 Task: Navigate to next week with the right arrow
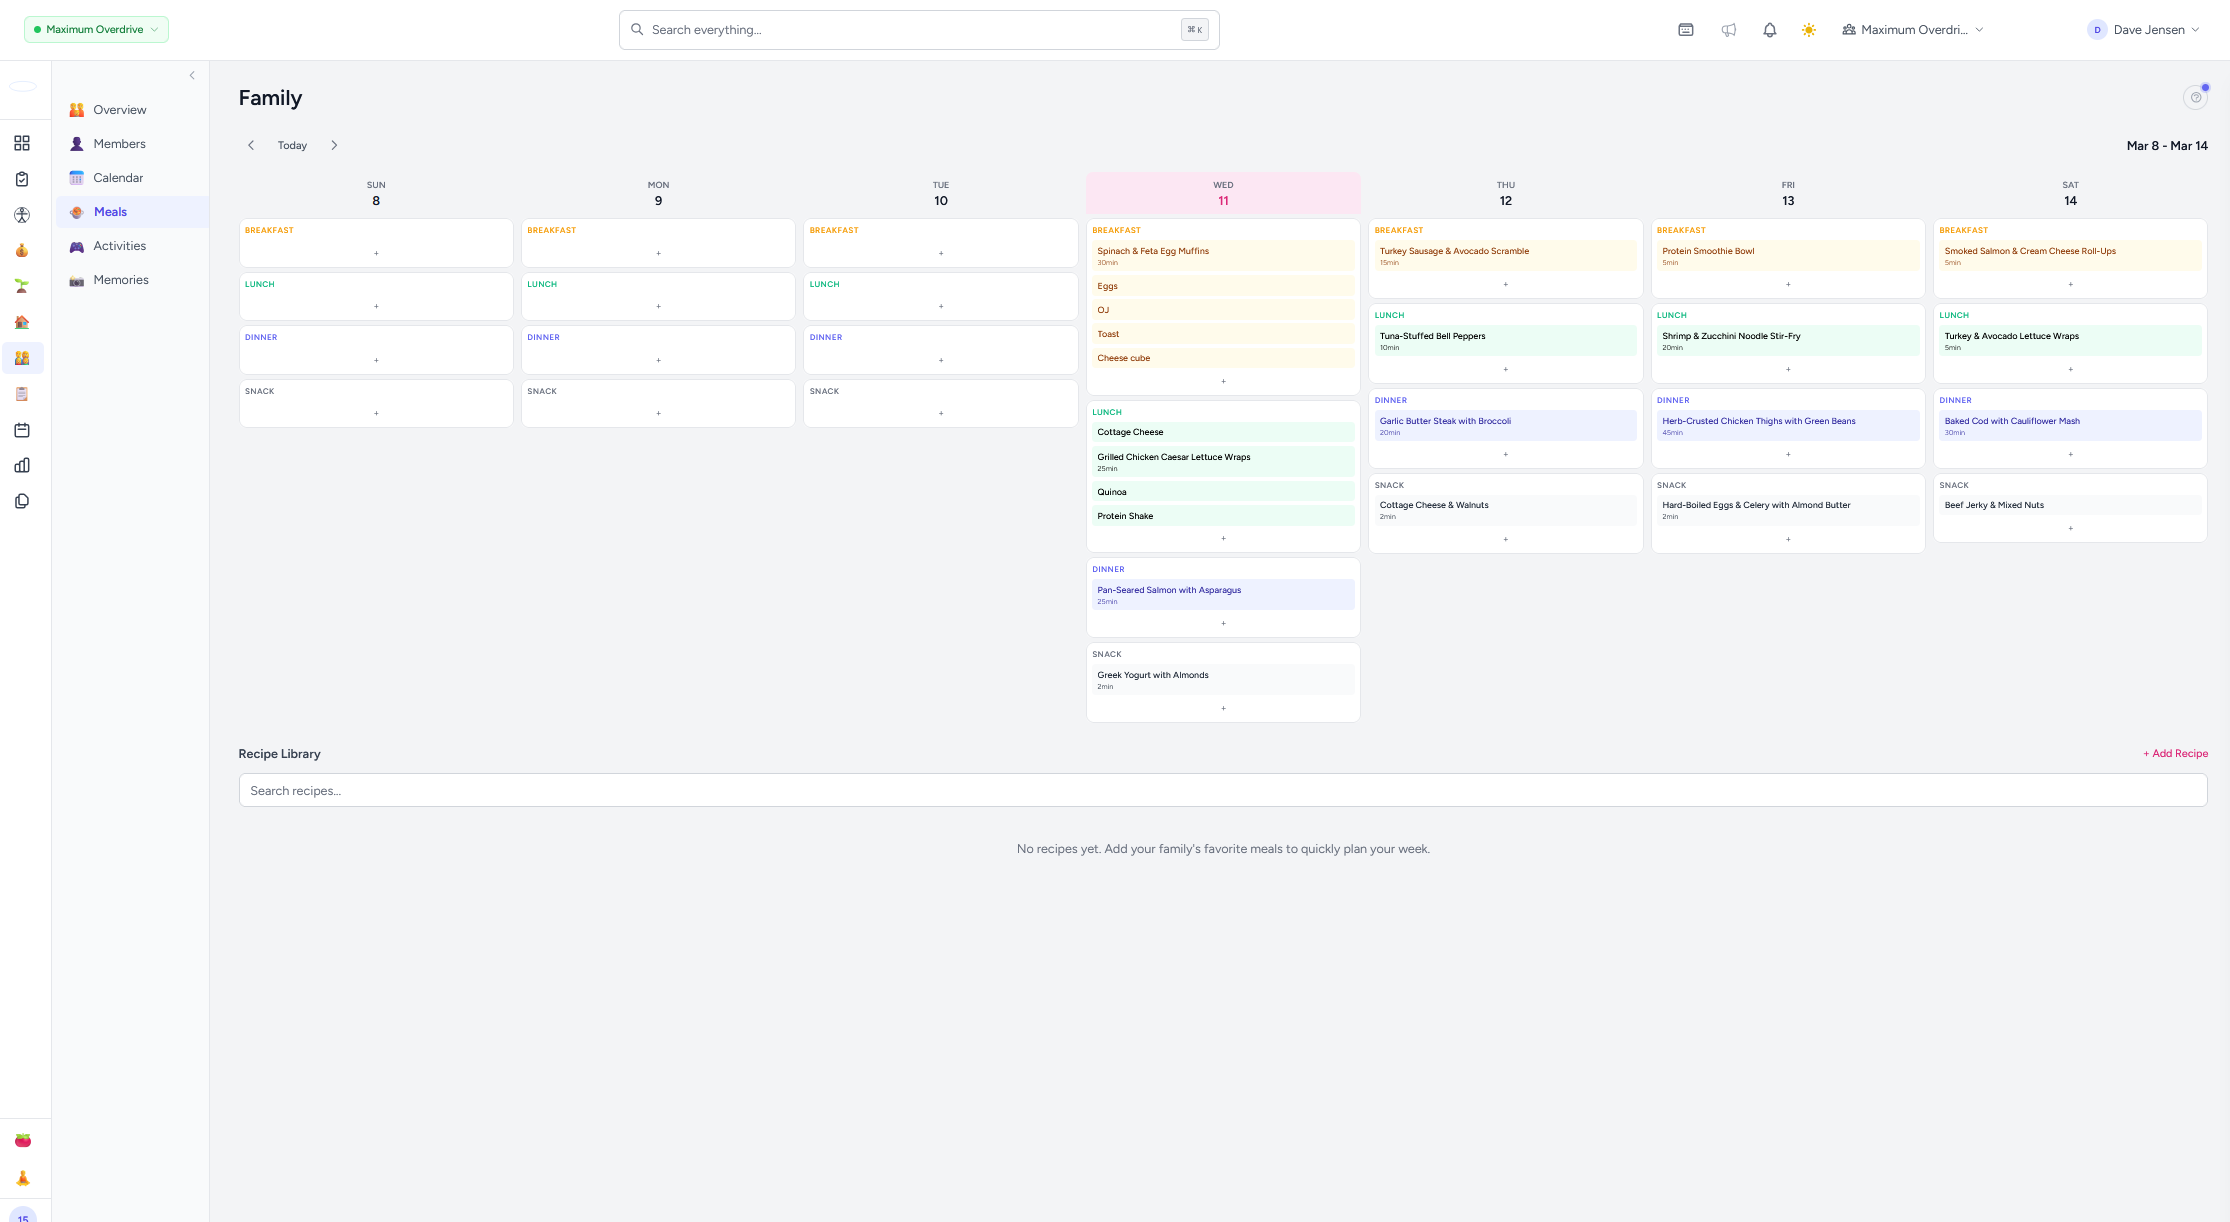pos(335,145)
